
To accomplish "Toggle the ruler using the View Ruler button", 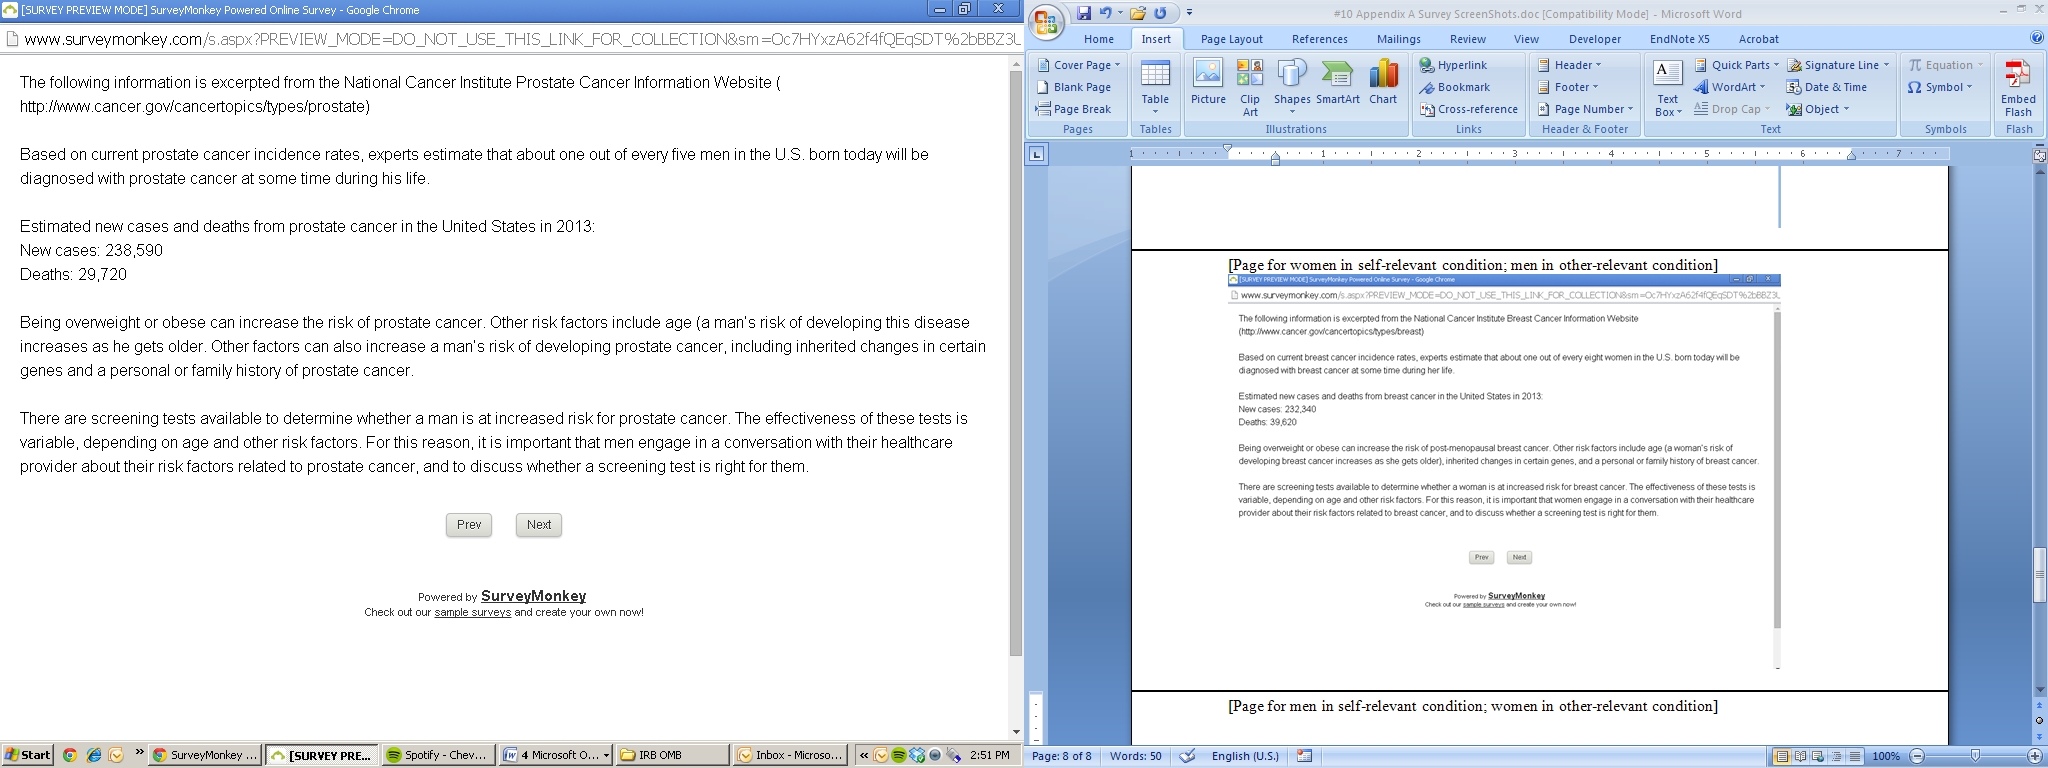I will coord(2040,155).
